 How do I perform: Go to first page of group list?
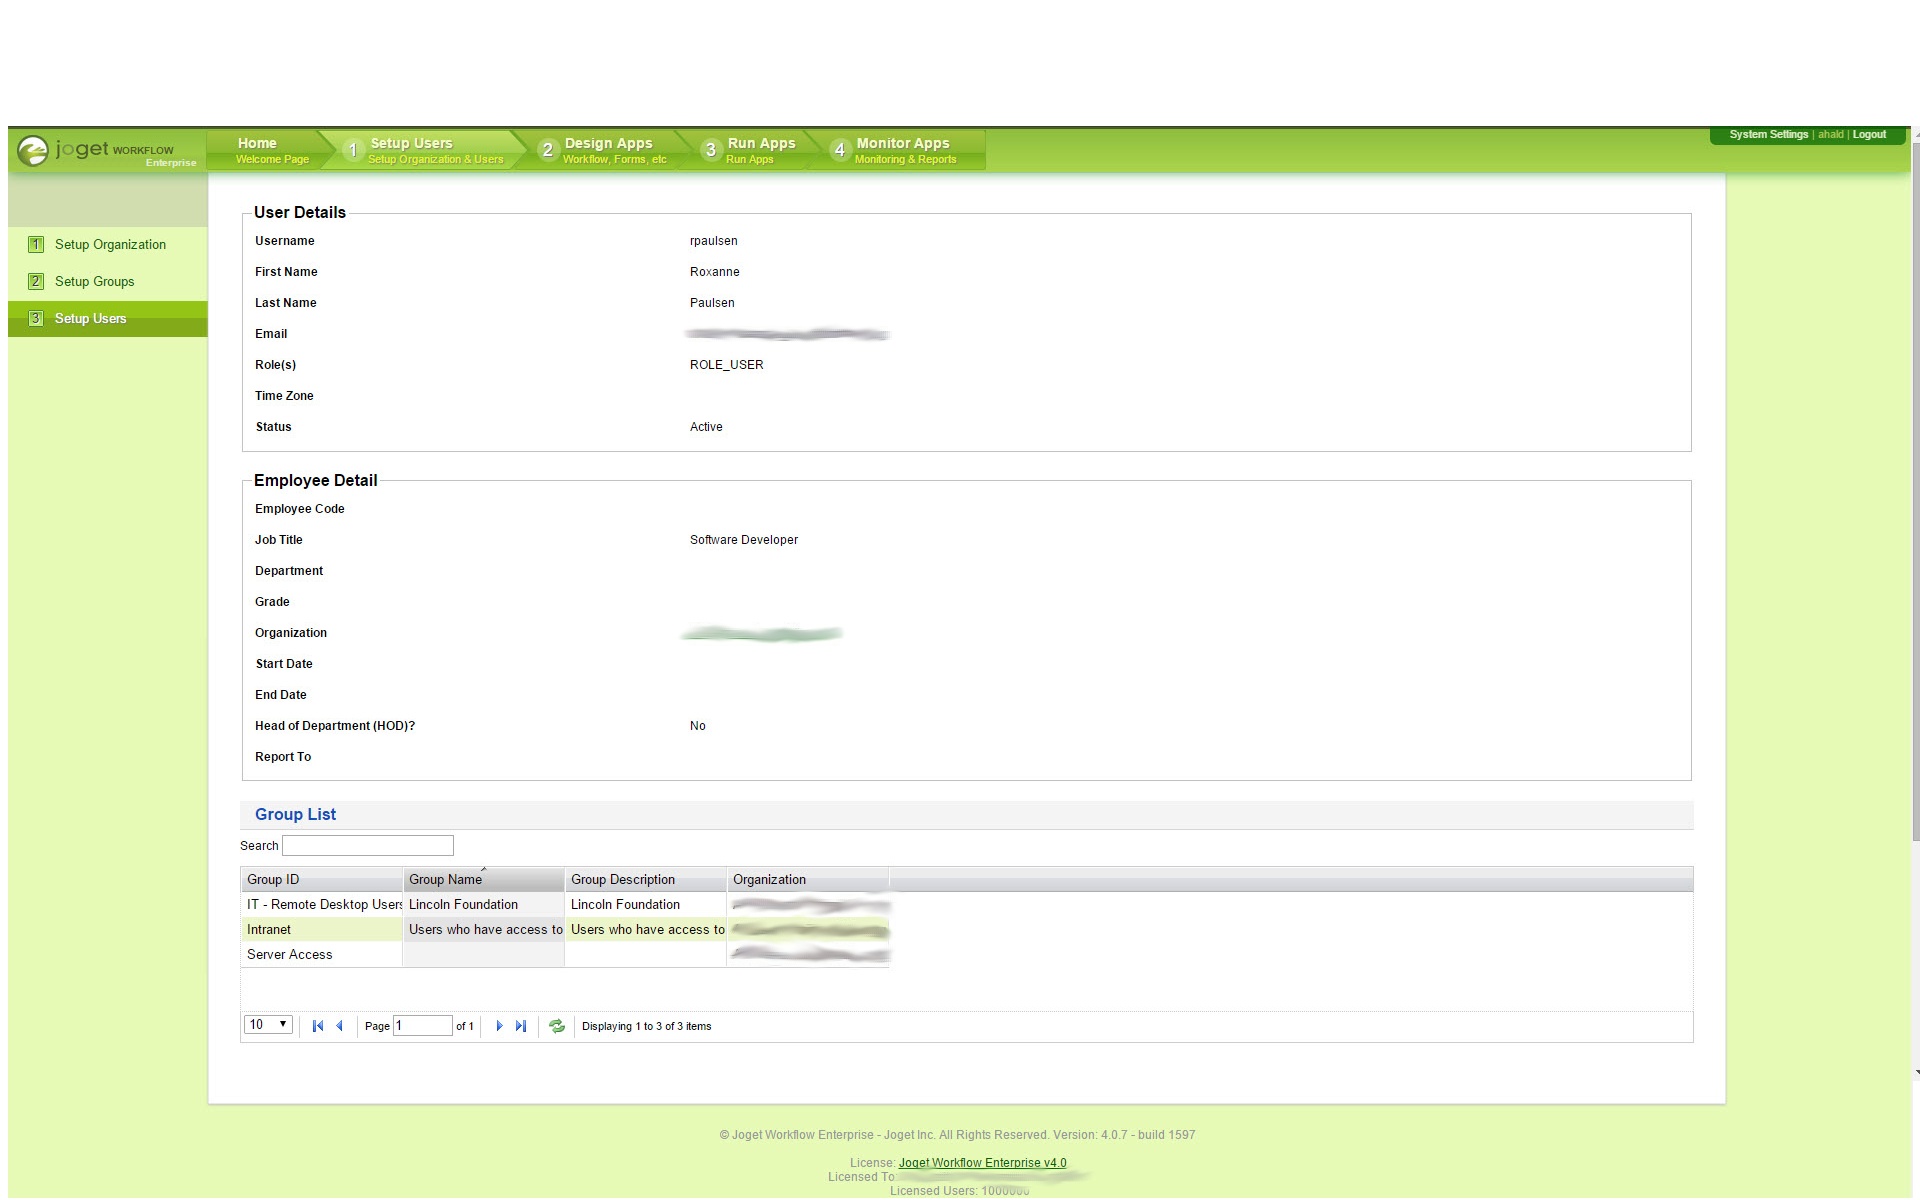click(318, 1026)
